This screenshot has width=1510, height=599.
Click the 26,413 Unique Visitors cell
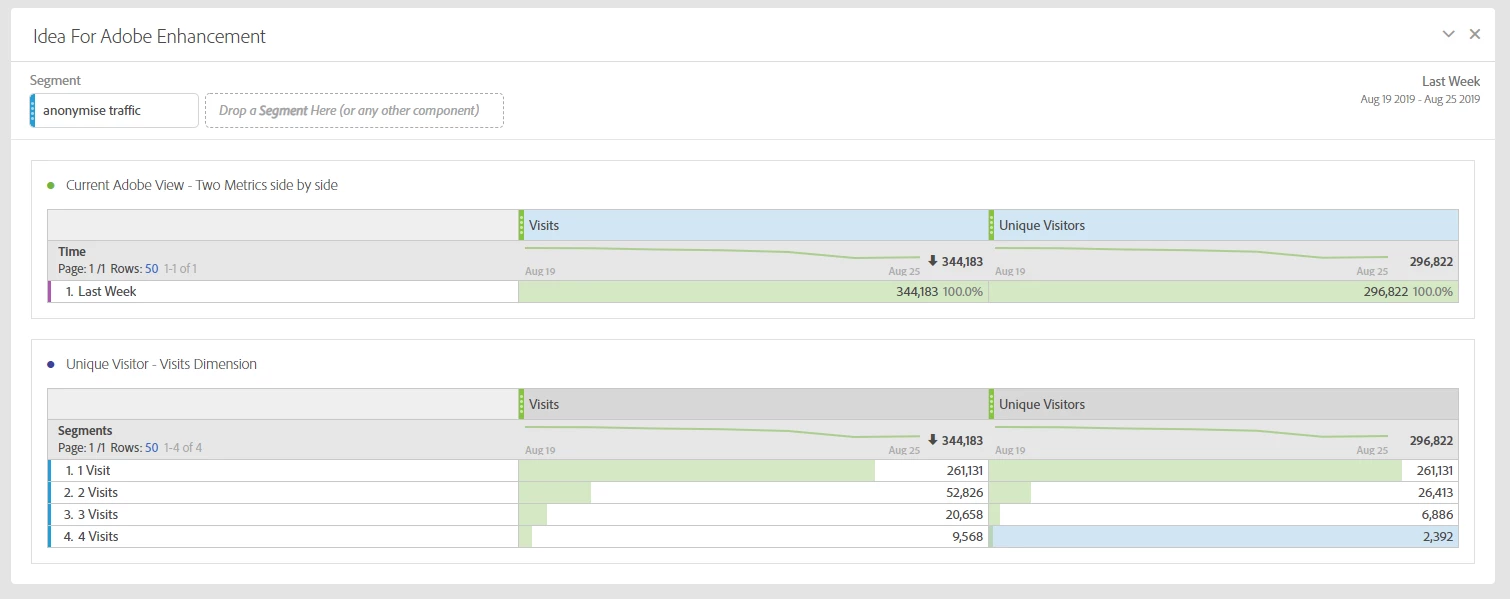1224,492
